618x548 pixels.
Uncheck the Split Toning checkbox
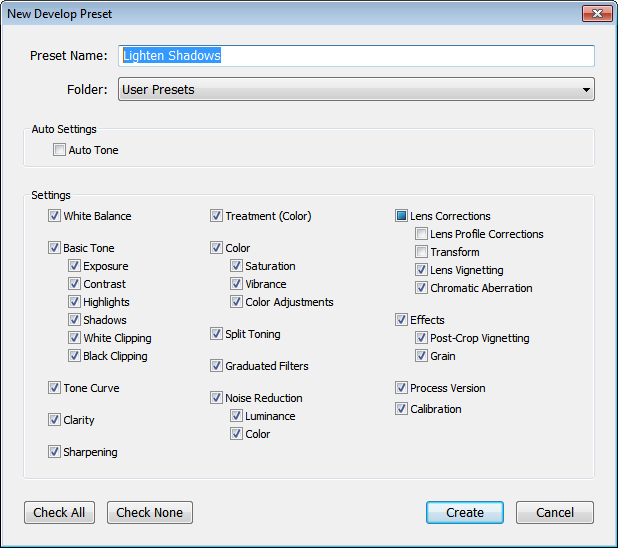216,334
